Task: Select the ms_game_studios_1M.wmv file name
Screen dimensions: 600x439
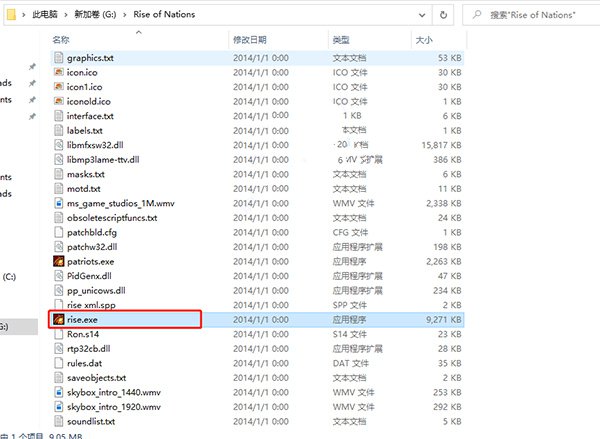Action: tap(121, 203)
